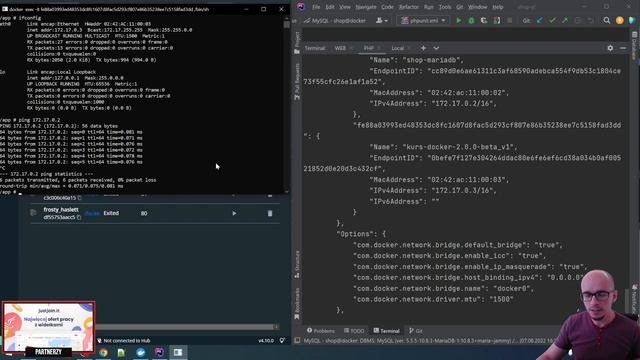This screenshot has width=640, height=360.
Task: Open the Code menu
Action: point(387,7)
